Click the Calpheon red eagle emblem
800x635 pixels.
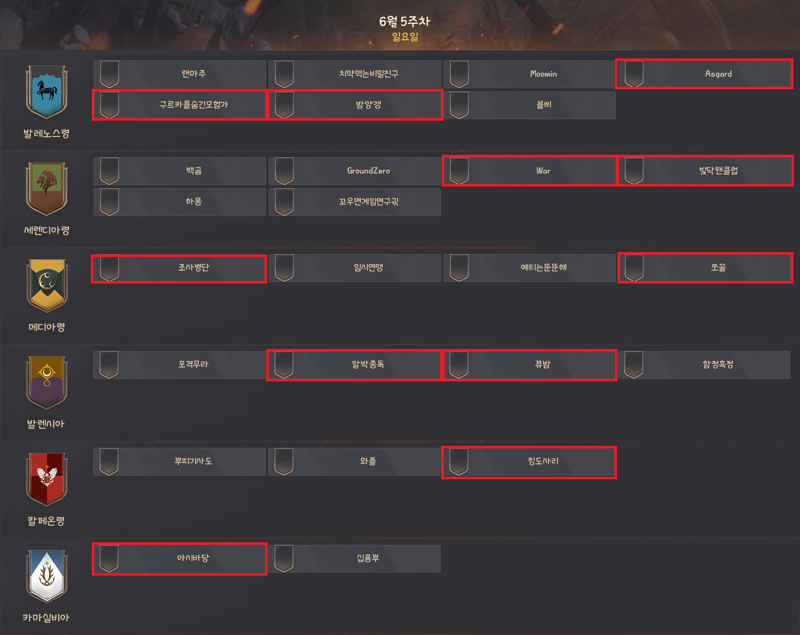(x=46, y=479)
